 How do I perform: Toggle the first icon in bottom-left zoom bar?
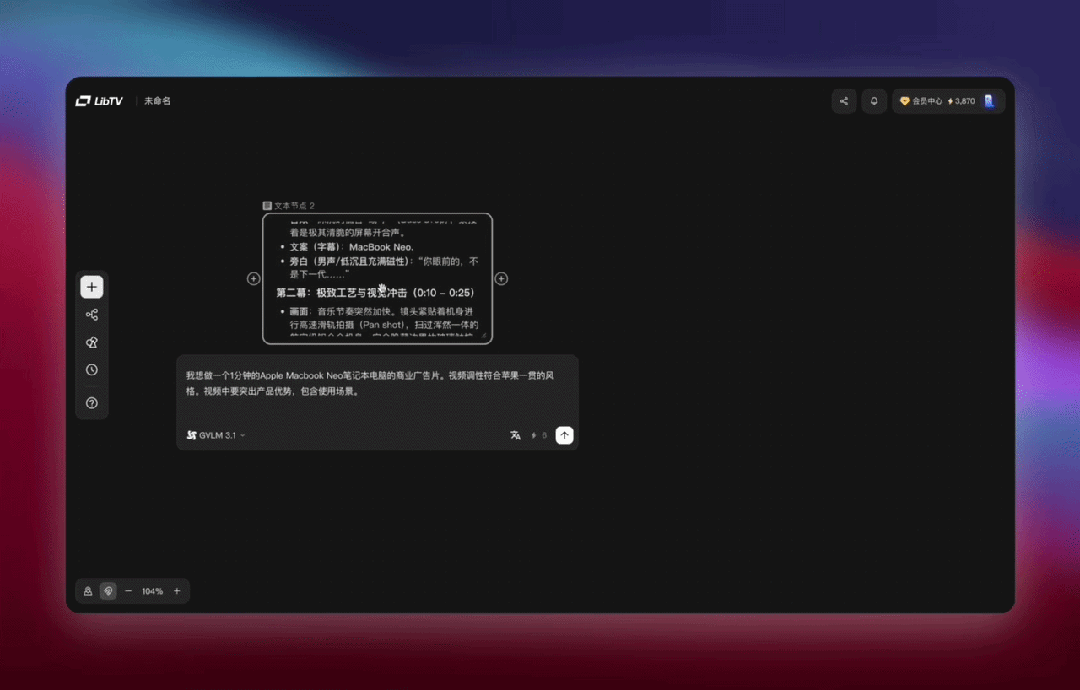coord(88,591)
